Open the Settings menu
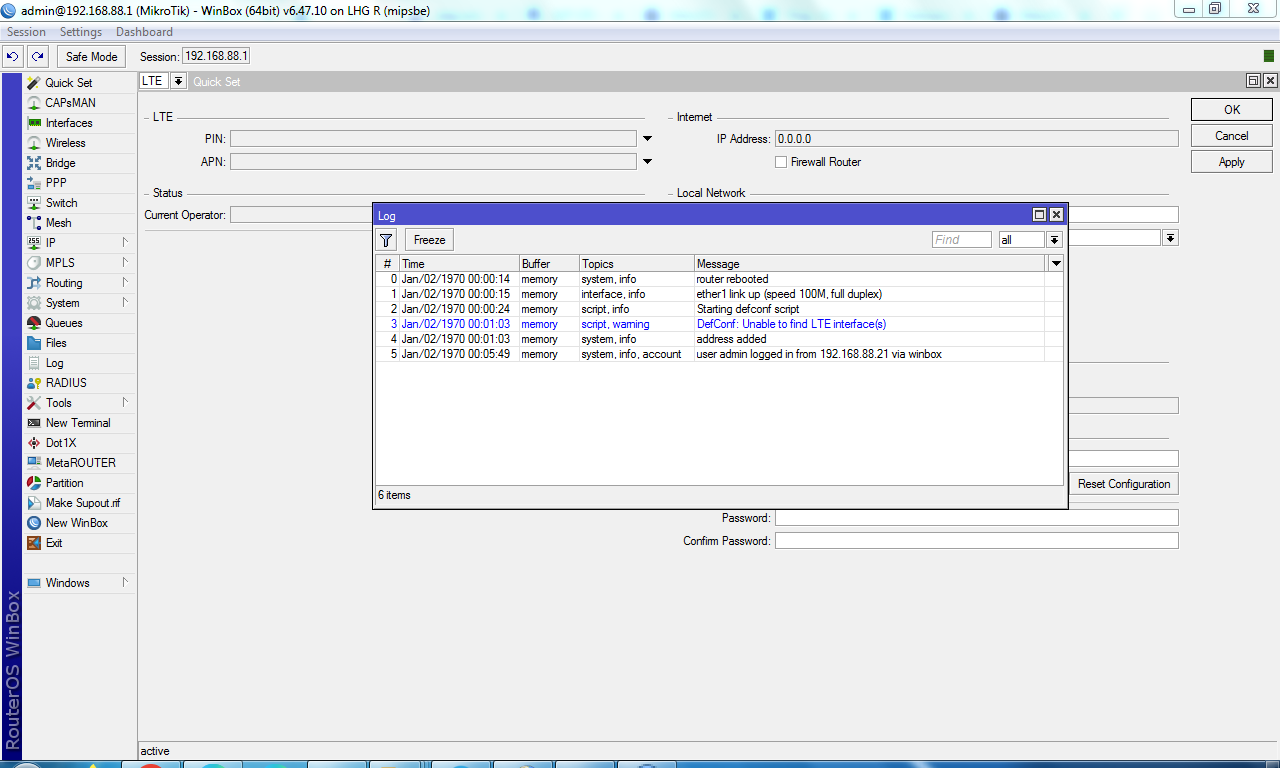The width and height of the screenshot is (1280, 768). click(x=81, y=32)
